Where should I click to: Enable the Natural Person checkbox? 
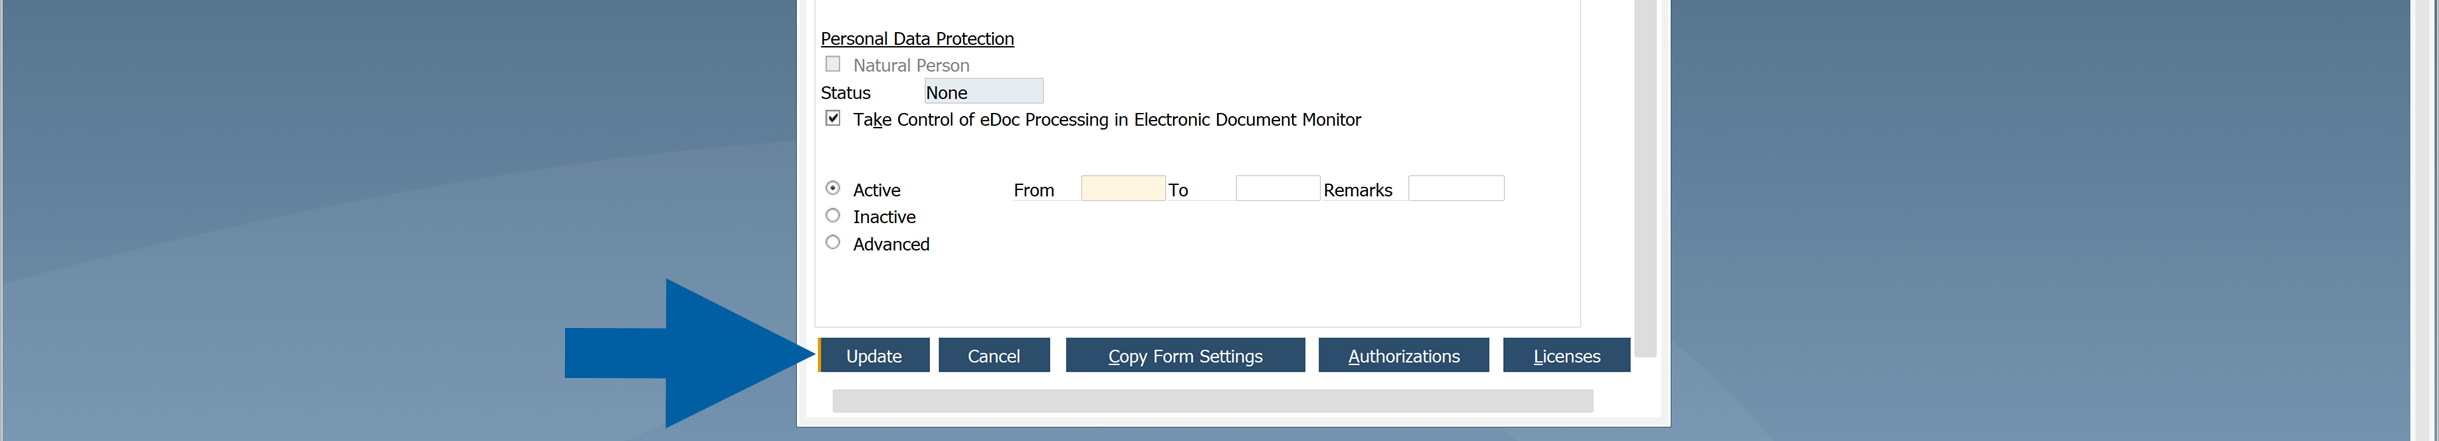(x=832, y=64)
